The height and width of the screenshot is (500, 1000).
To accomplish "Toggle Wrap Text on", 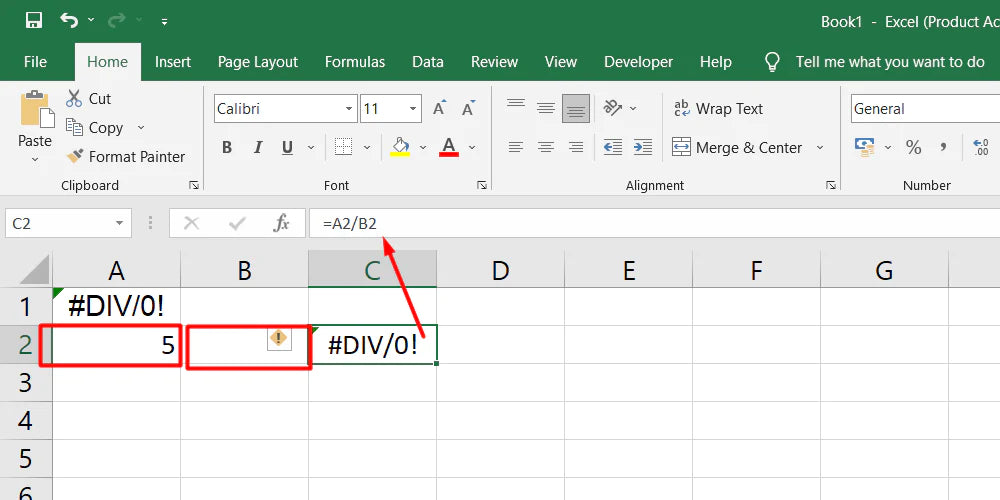I will pos(718,109).
